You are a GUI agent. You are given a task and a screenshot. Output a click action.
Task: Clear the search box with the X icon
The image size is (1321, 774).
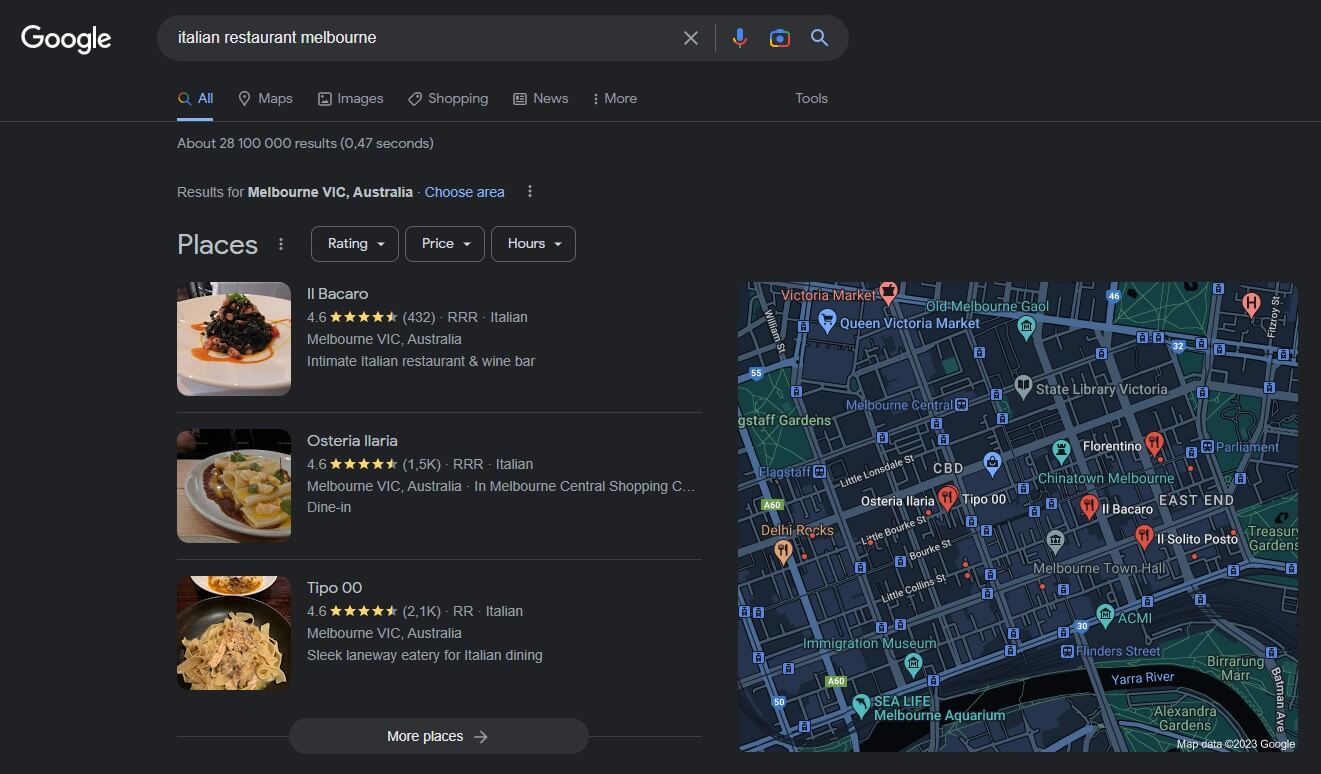pyautogui.click(x=691, y=38)
